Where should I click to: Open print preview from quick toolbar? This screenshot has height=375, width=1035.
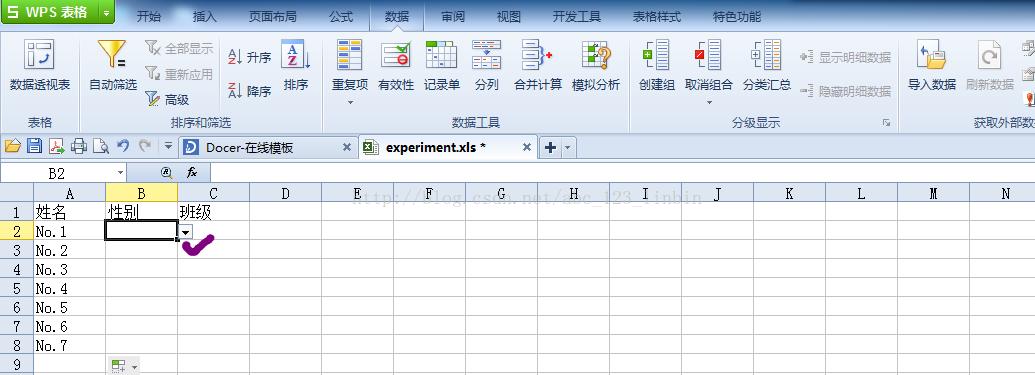[100, 147]
